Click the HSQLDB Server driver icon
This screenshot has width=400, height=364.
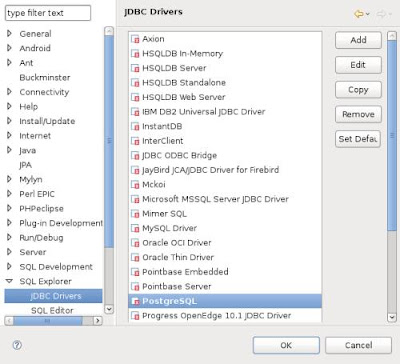pyautogui.click(x=135, y=68)
